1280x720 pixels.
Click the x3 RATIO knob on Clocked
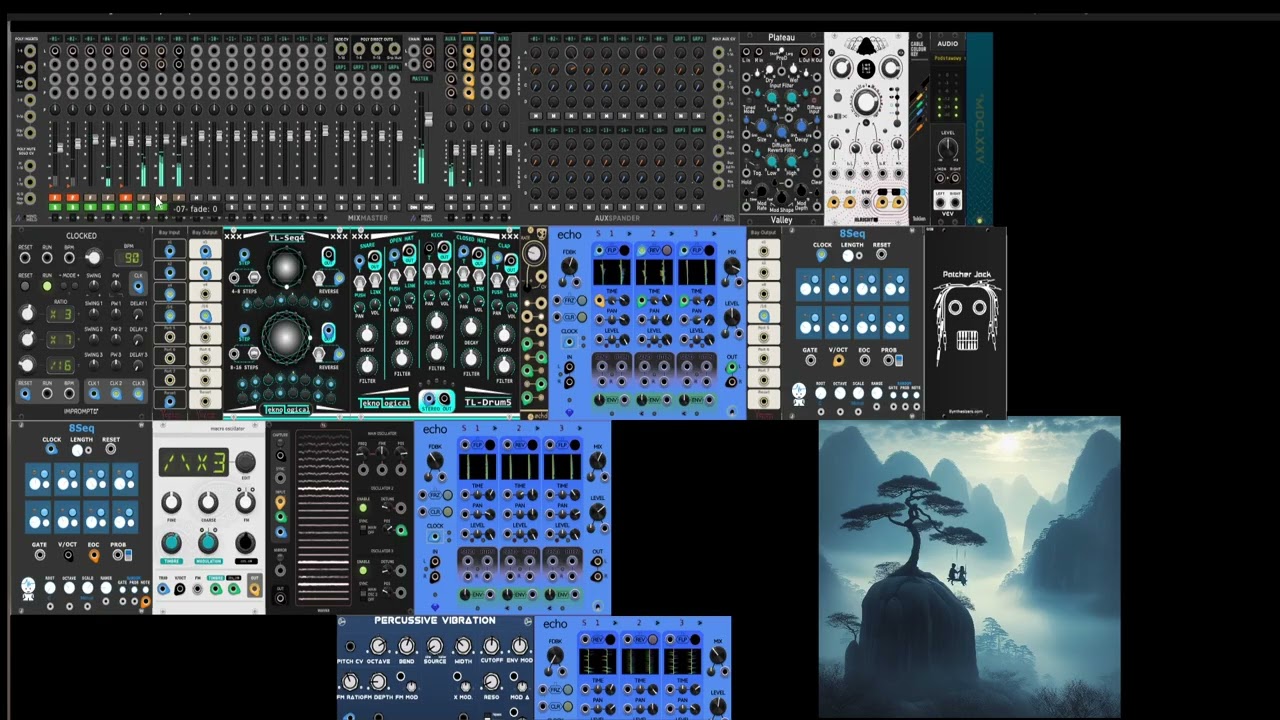tap(27, 314)
